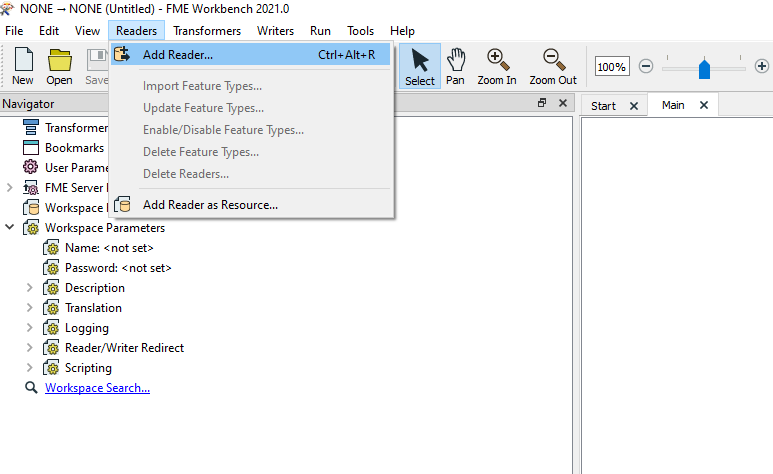
Task: Expand the Reader/Writer Redirect node
Action: [30, 348]
